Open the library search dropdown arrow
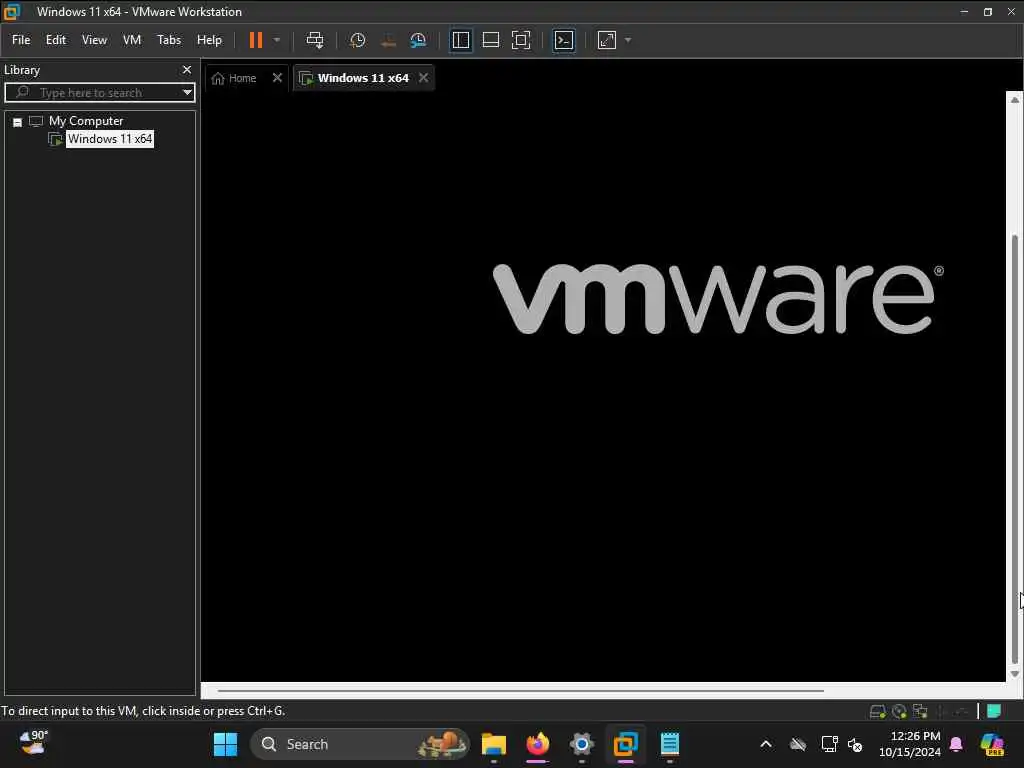Screen dimensions: 1024x768 (187, 92)
